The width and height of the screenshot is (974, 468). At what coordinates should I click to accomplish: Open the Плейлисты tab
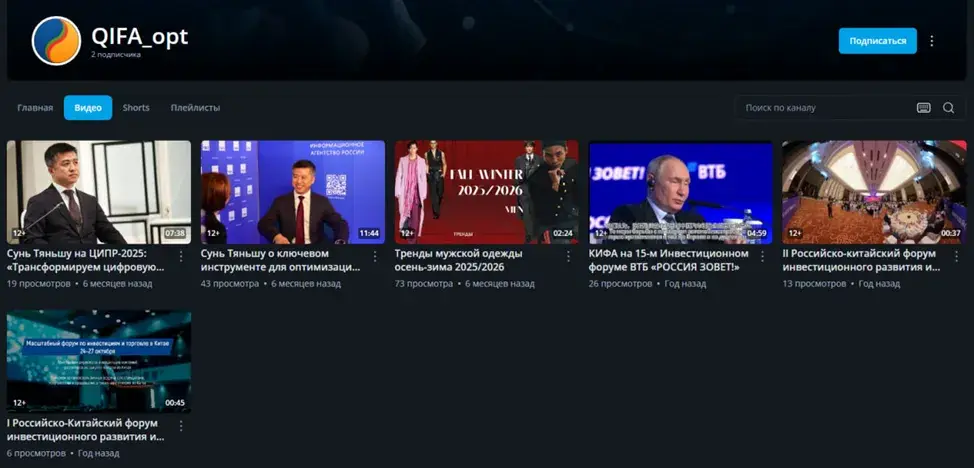(x=195, y=108)
